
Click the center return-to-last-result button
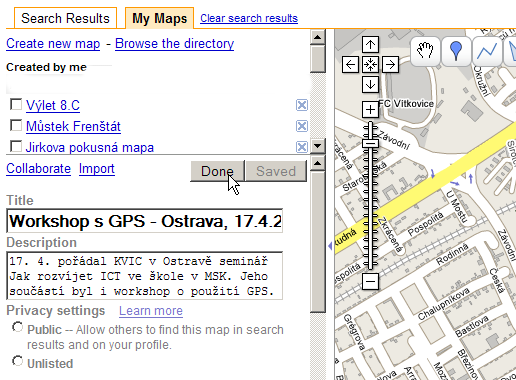click(x=370, y=64)
